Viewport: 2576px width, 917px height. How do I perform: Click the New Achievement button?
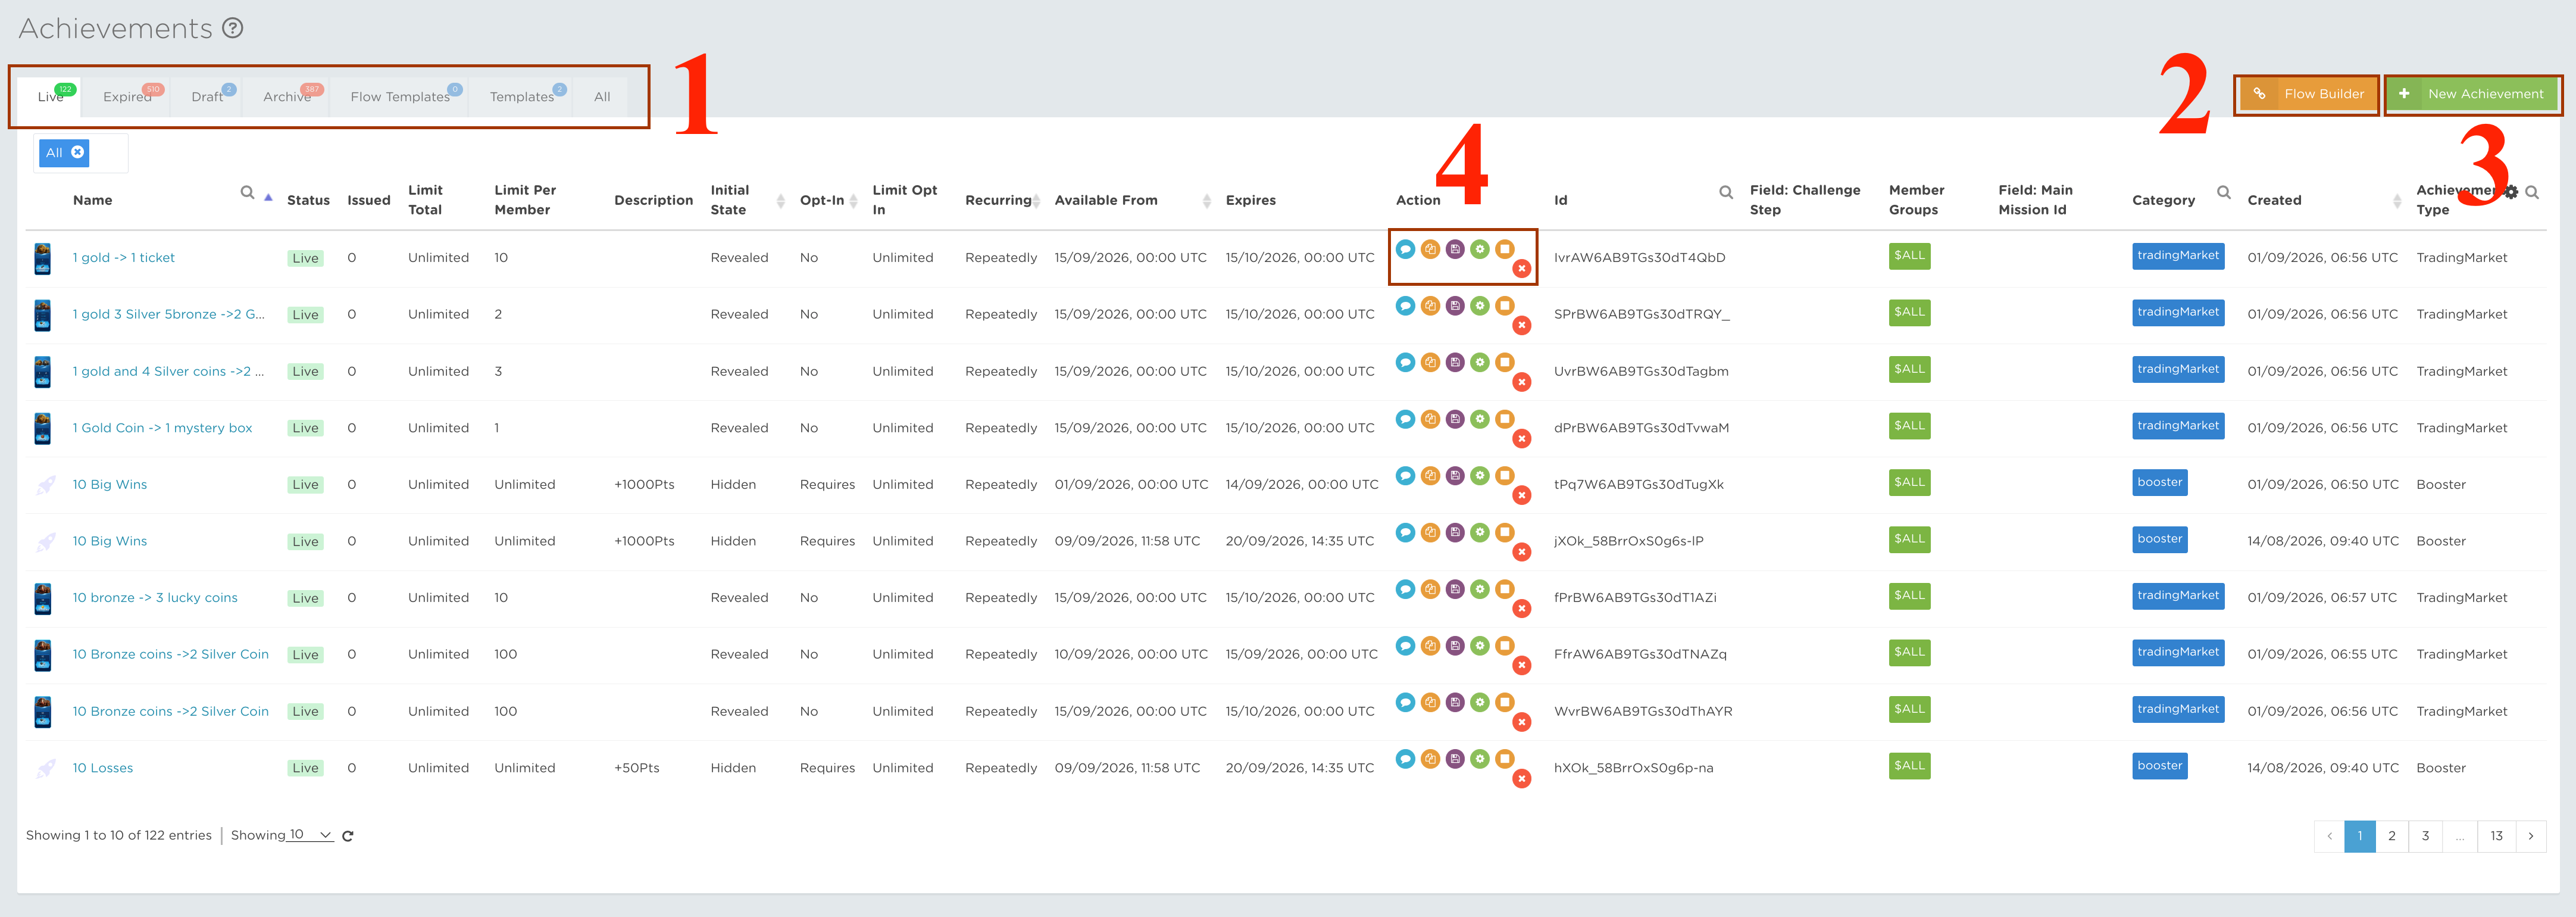pyautogui.click(x=2472, y=94)
